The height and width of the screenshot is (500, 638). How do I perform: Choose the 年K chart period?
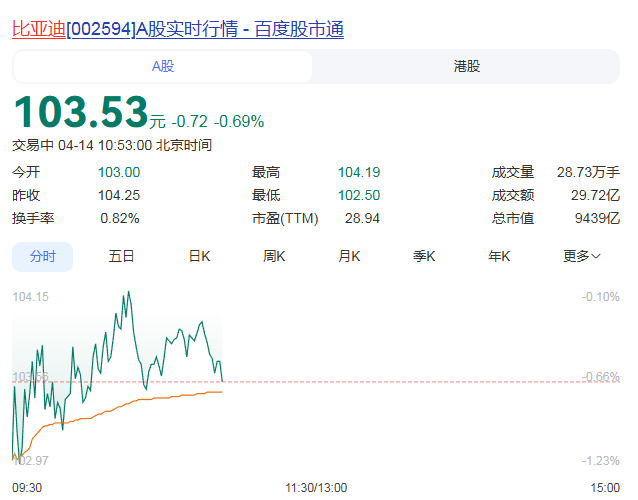499,256
